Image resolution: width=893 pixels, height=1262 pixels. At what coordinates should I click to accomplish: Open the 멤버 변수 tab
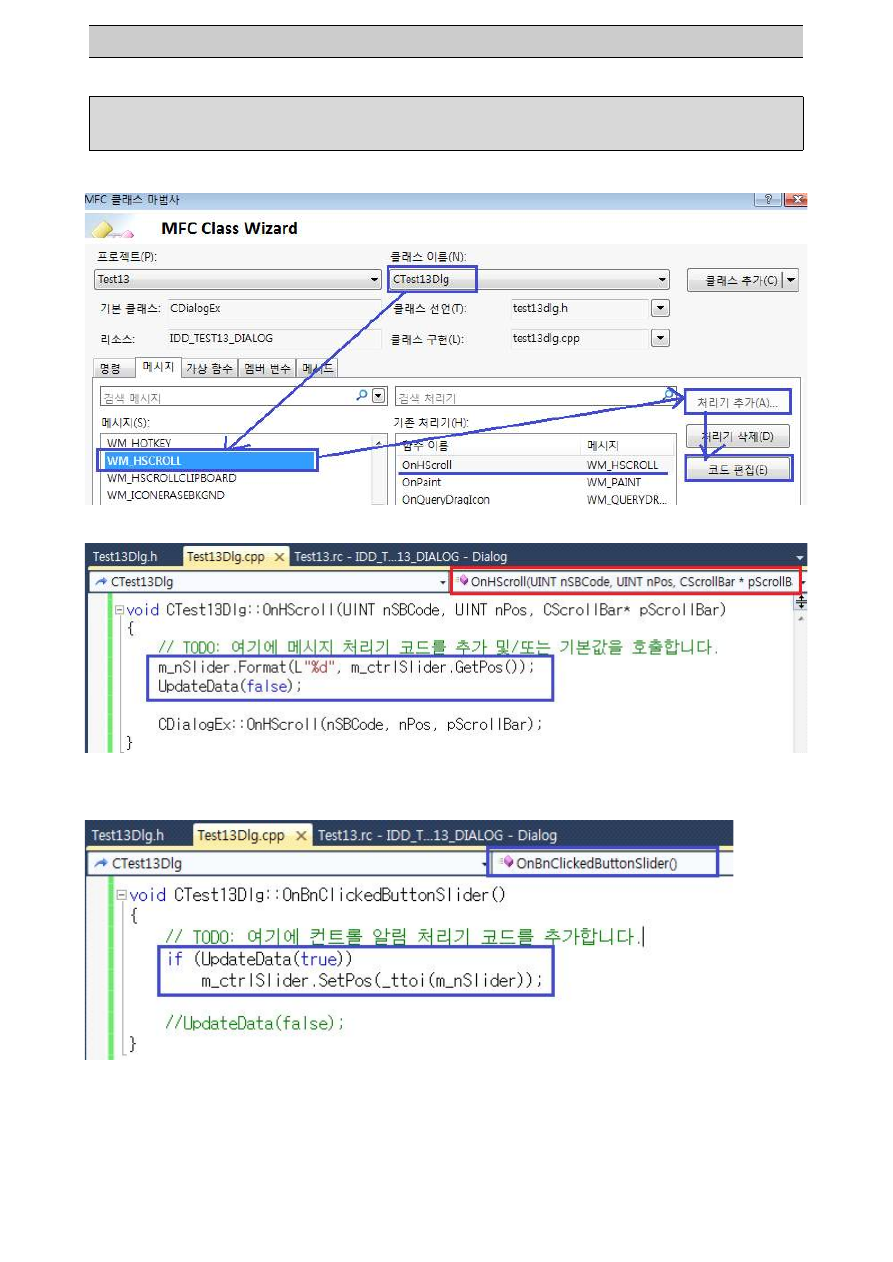pos(268,368)
